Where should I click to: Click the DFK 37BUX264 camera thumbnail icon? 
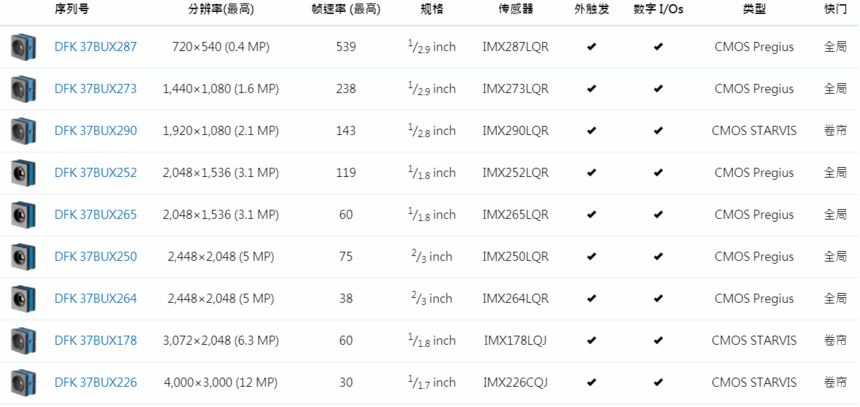[x=23, y=299]
